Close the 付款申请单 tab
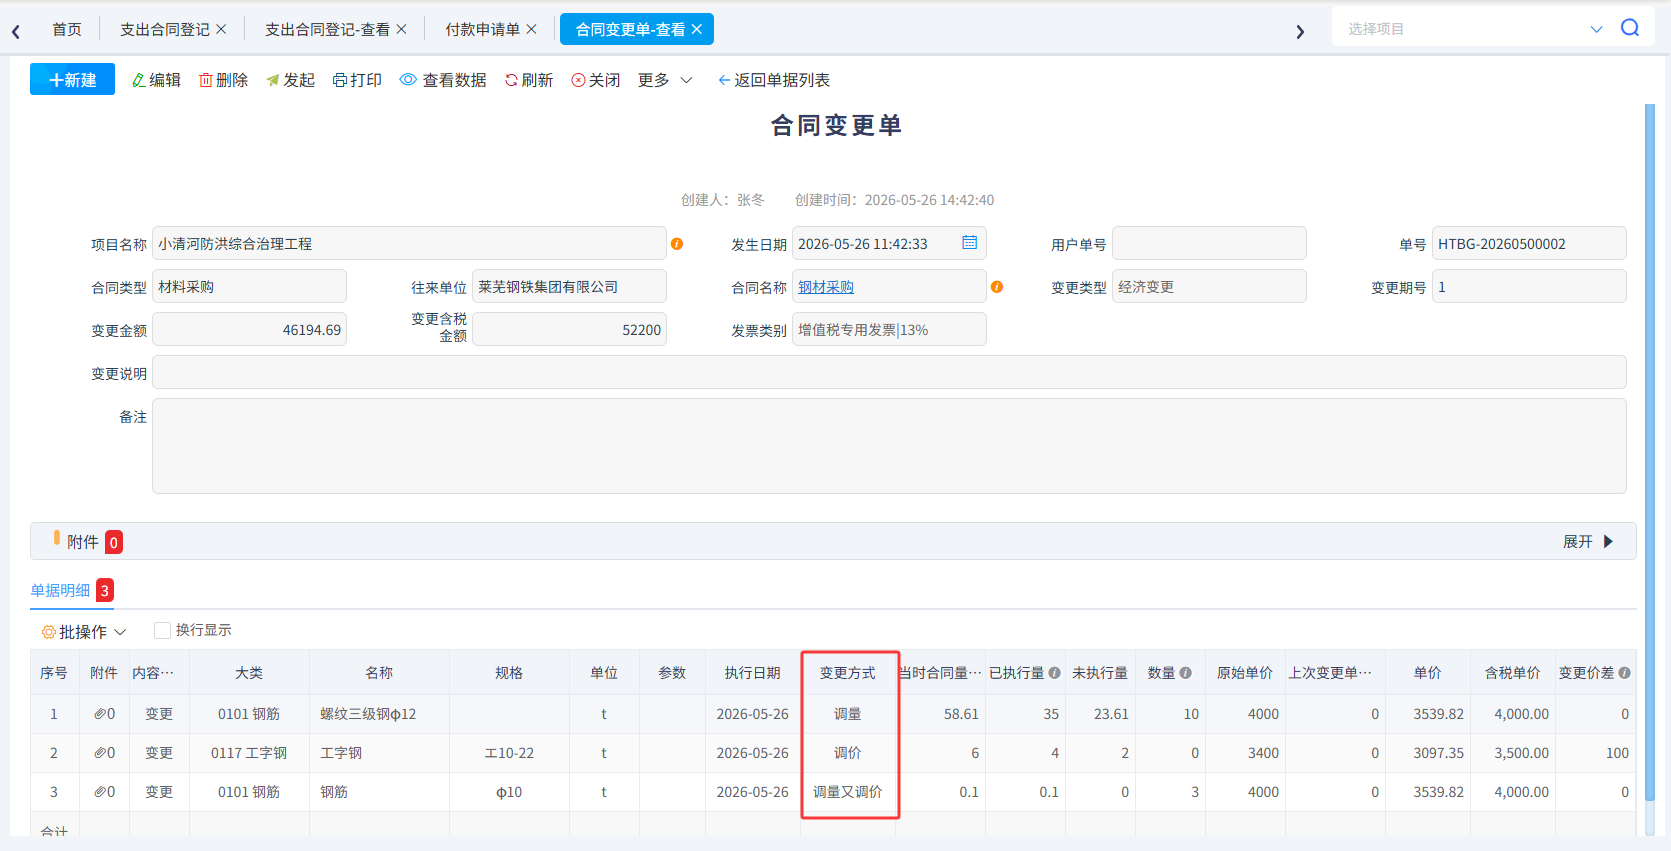 click(531, 29)
